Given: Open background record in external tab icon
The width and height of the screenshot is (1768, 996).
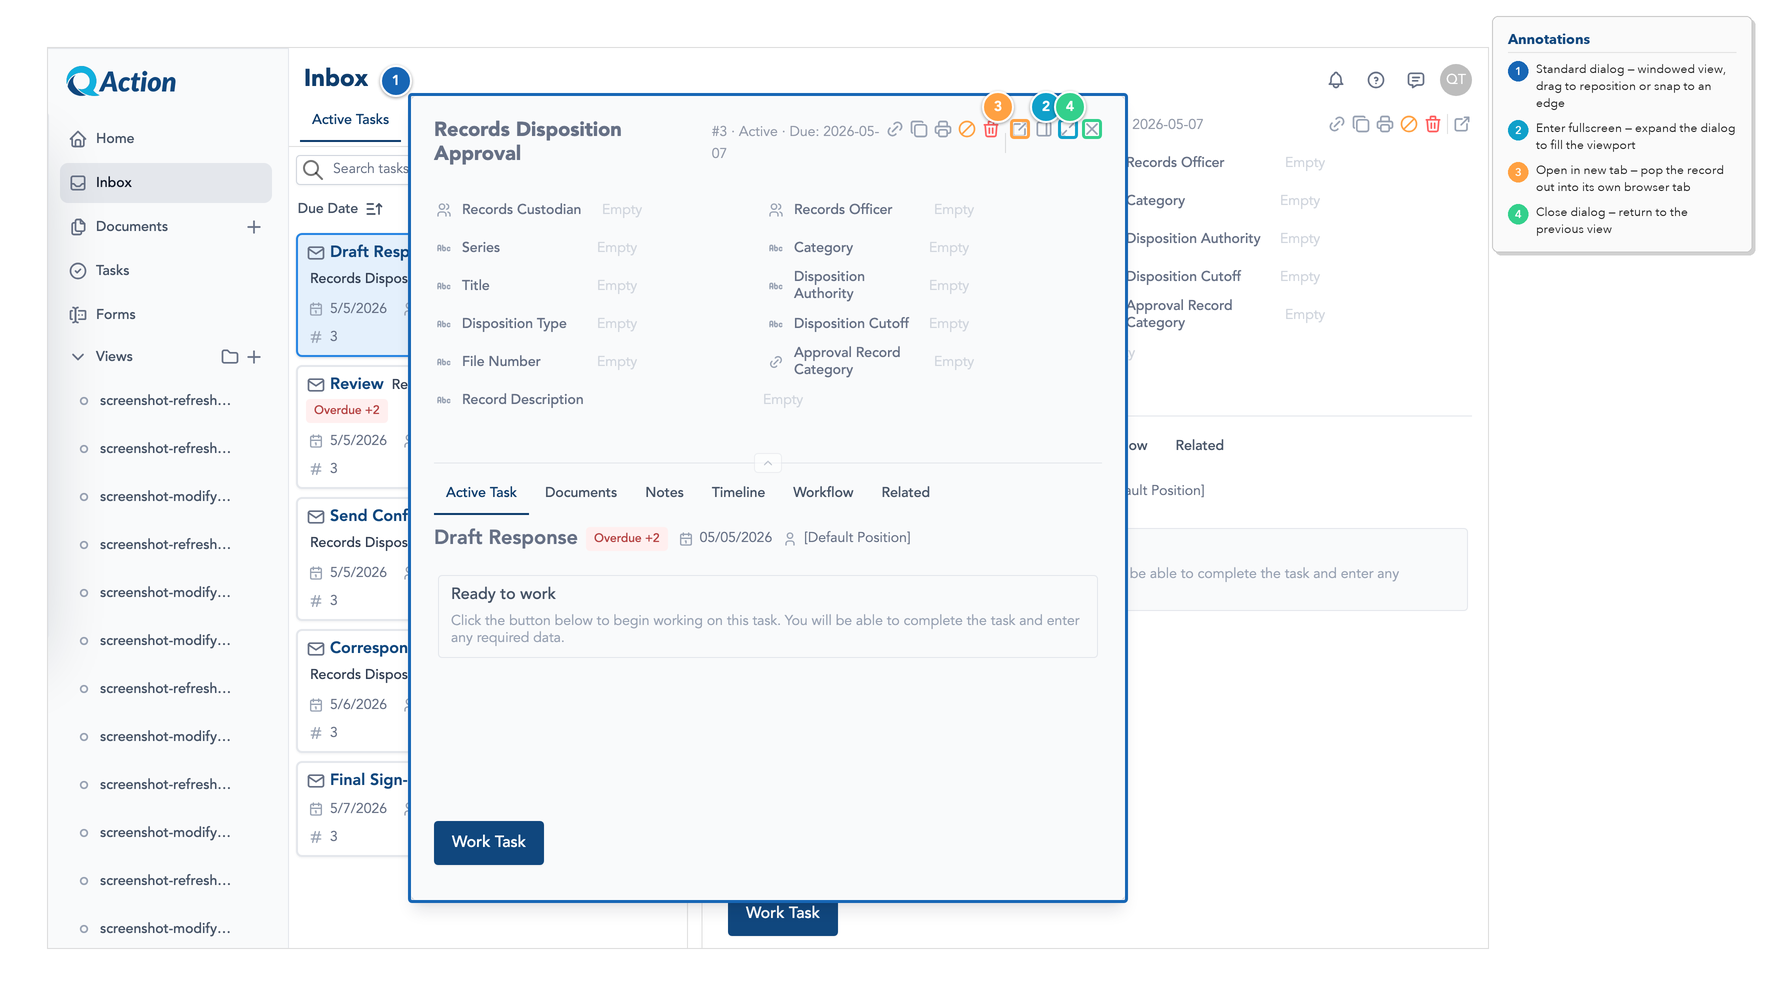Looking at the screenshot, I should 1462,124.
